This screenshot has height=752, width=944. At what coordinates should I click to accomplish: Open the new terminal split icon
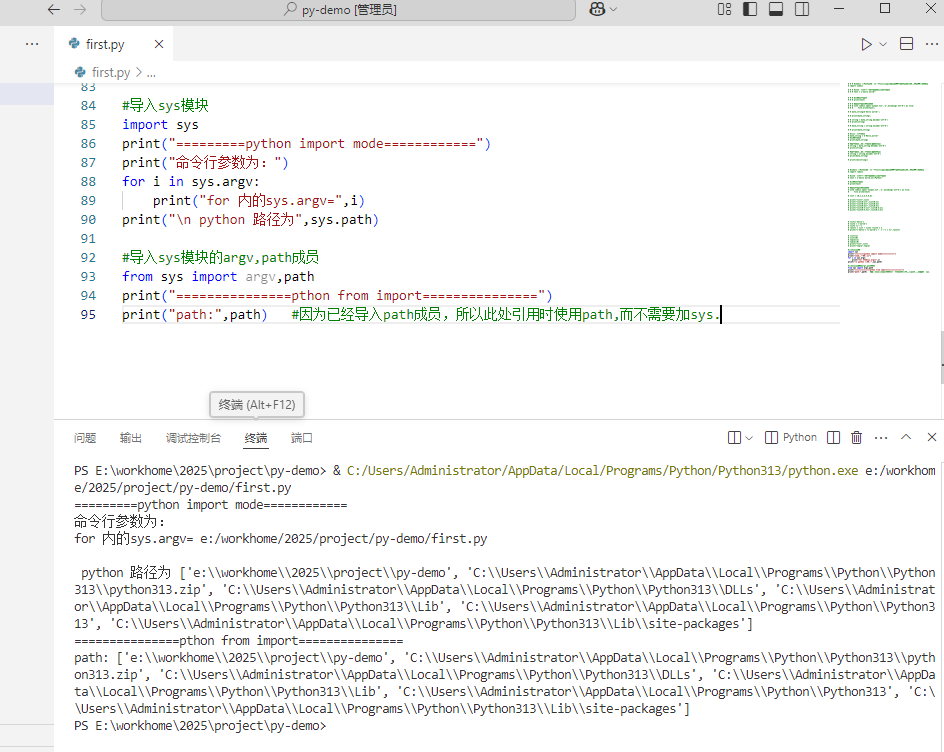734,438
